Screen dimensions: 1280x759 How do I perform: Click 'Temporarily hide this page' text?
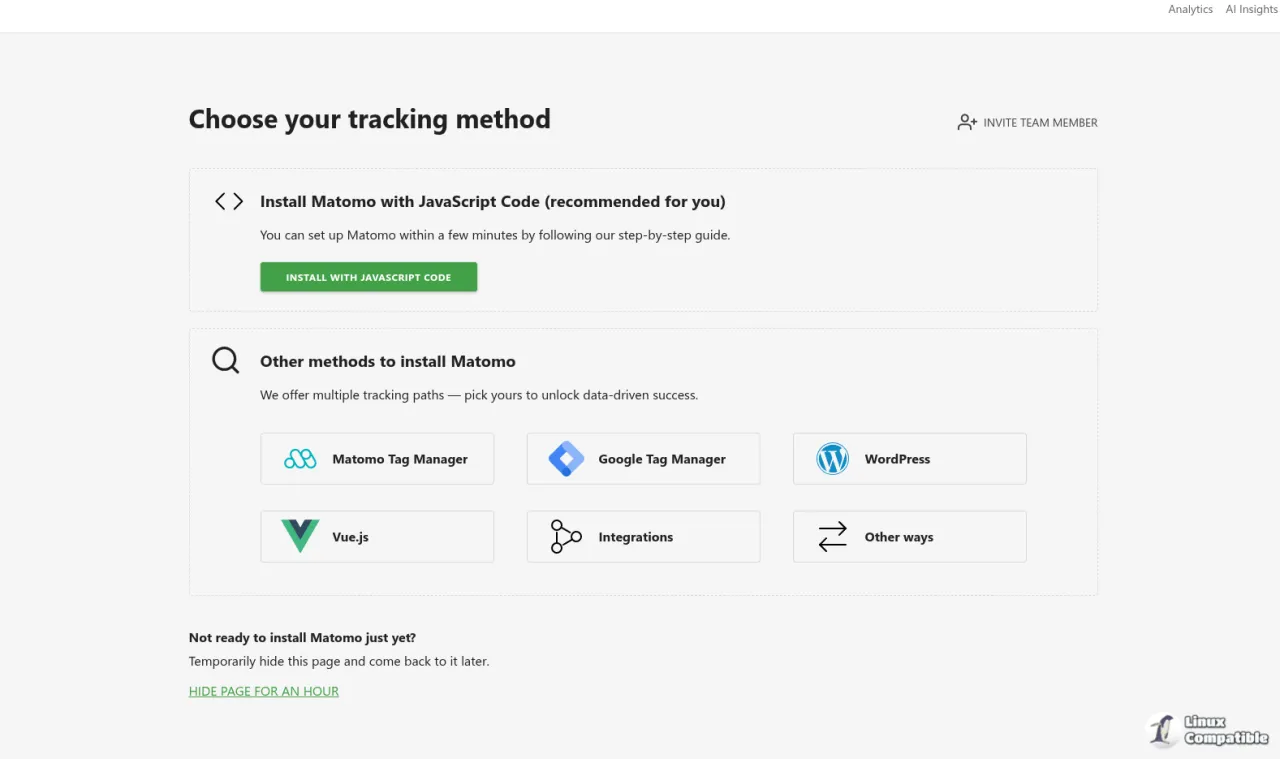click(339, 661)
